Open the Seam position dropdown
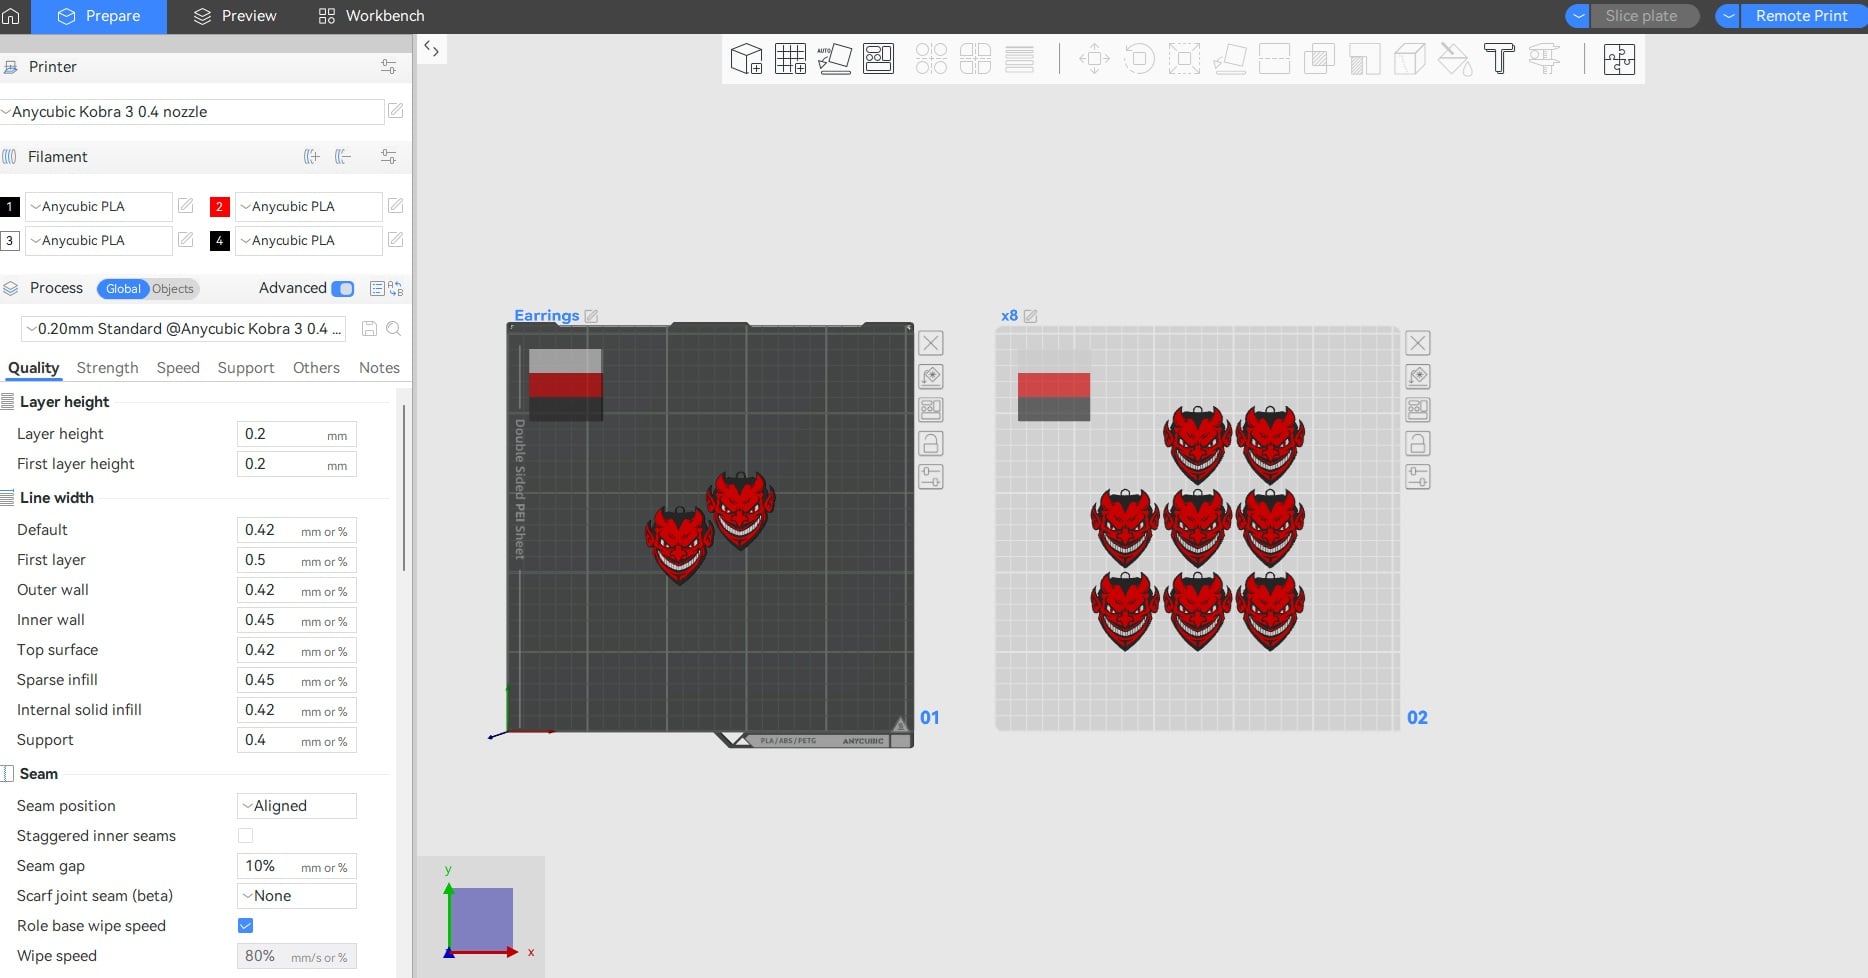1868x978 pixels. [x=297, y=806]
